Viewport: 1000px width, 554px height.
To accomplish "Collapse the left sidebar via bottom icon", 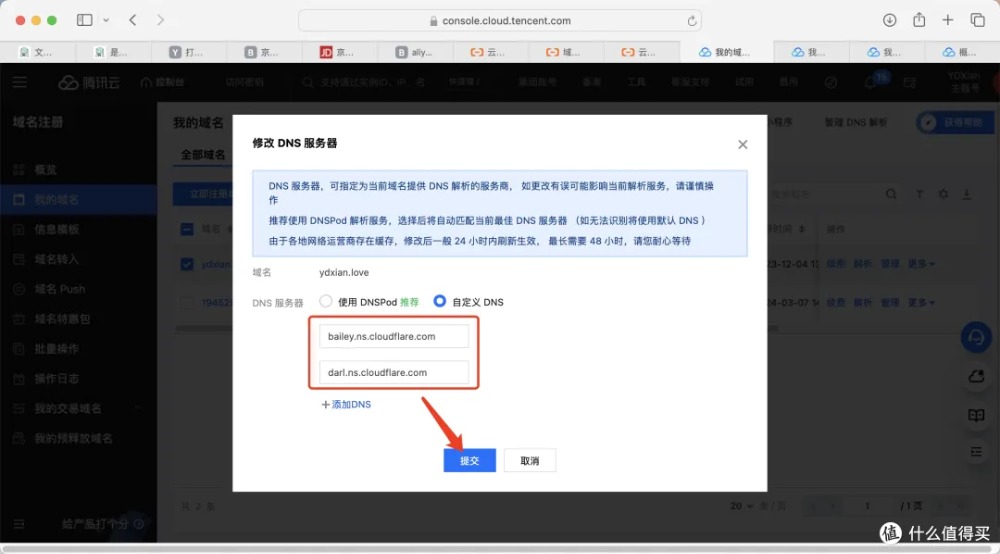I will (19, 524).
